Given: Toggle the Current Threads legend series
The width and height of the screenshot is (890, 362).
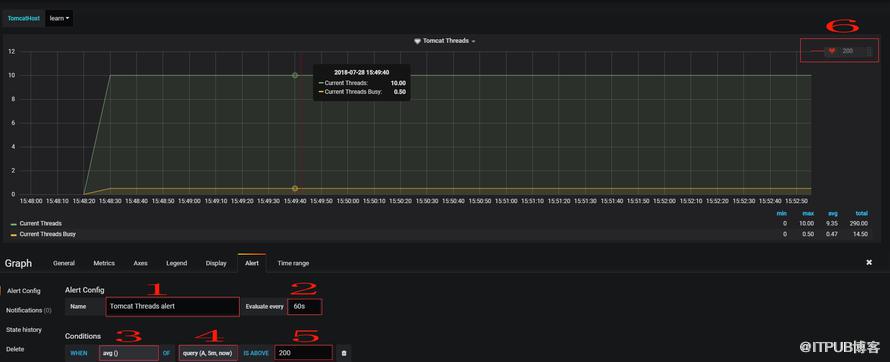Looking at the screenshot, I should pyautogui.click(x=40, y=224).
